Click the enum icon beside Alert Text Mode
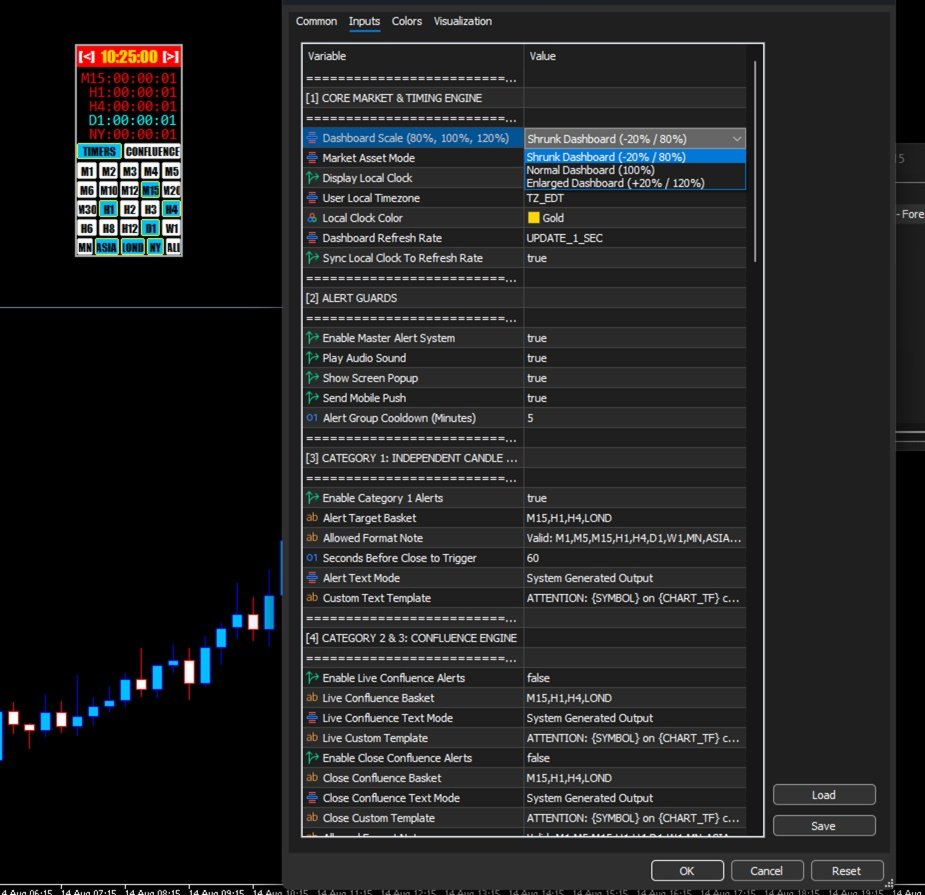This screenshot has width=925, height=895. coord(312,578)
